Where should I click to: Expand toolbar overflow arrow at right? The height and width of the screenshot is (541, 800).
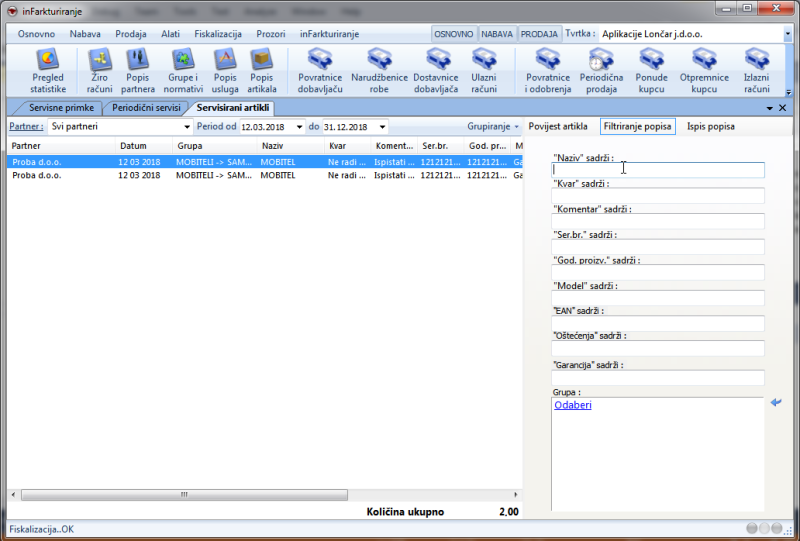tap(788, 93)
